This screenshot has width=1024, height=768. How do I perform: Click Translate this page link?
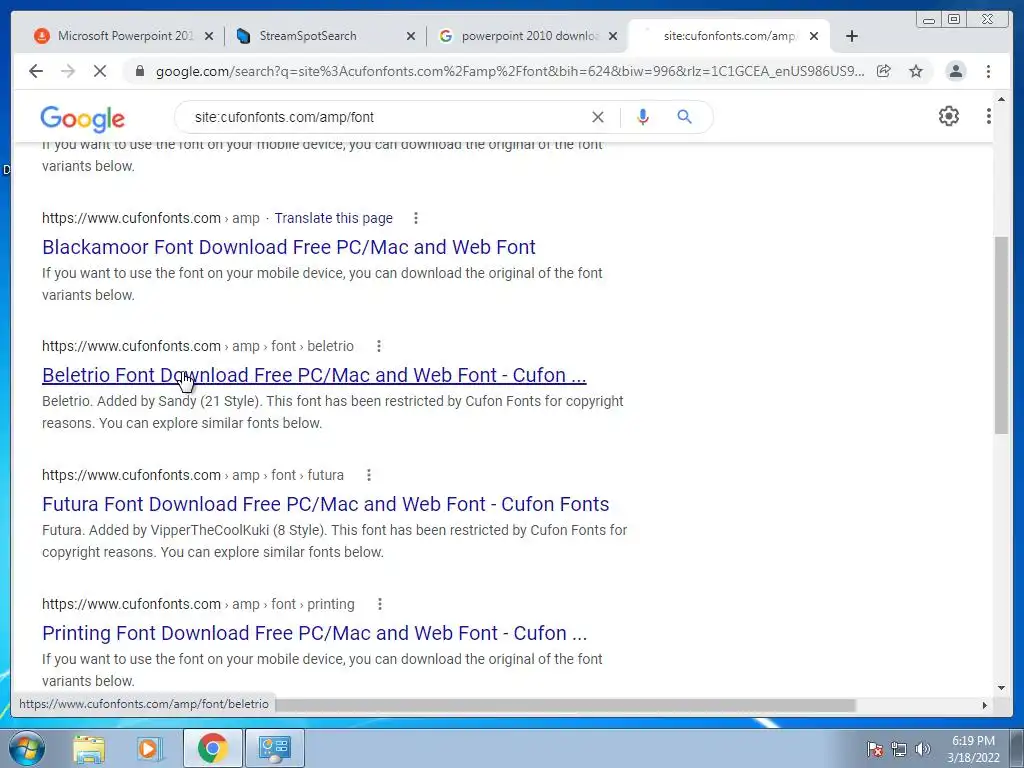[334, 218]
